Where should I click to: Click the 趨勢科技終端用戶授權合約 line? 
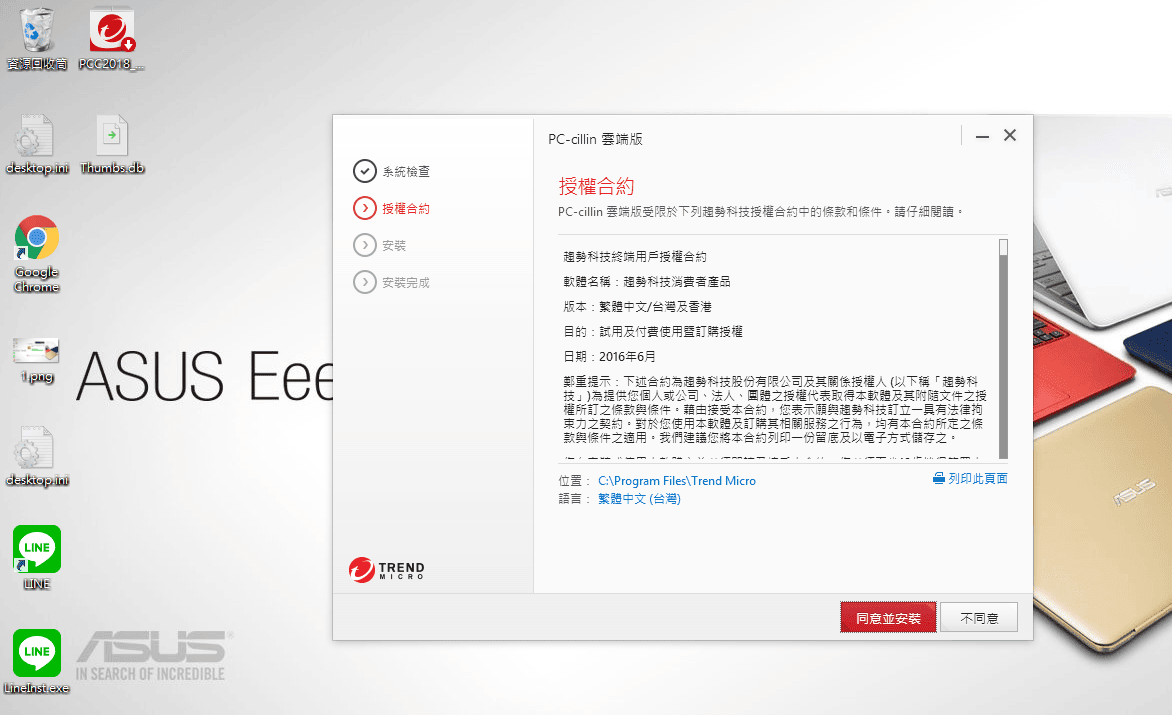[635, 257]
